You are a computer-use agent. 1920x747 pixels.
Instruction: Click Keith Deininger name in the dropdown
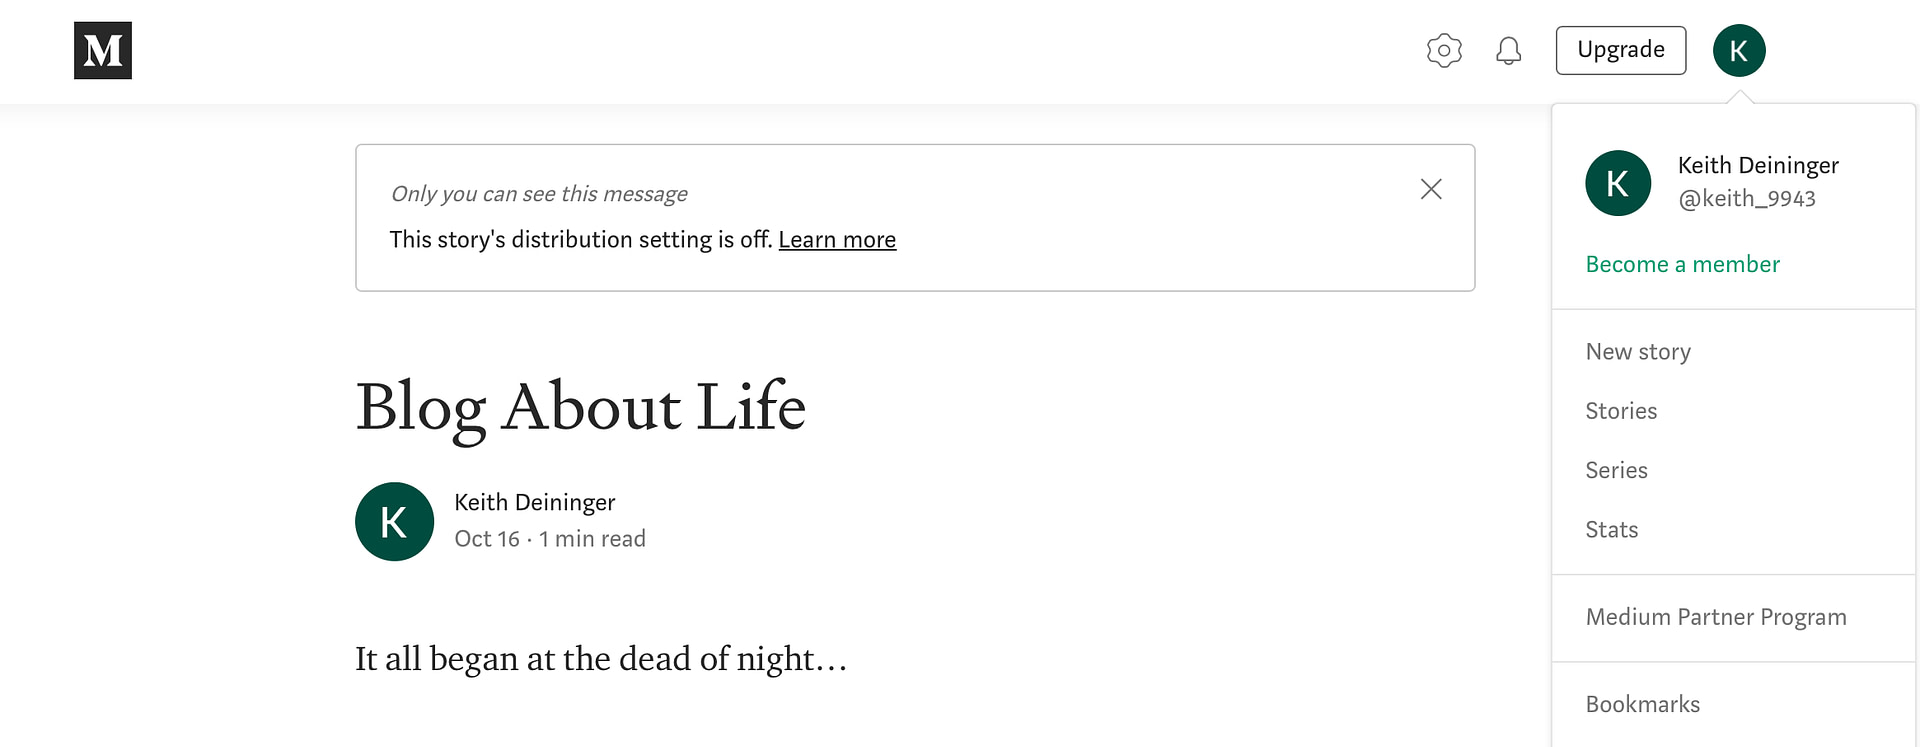click(1758, 166)
